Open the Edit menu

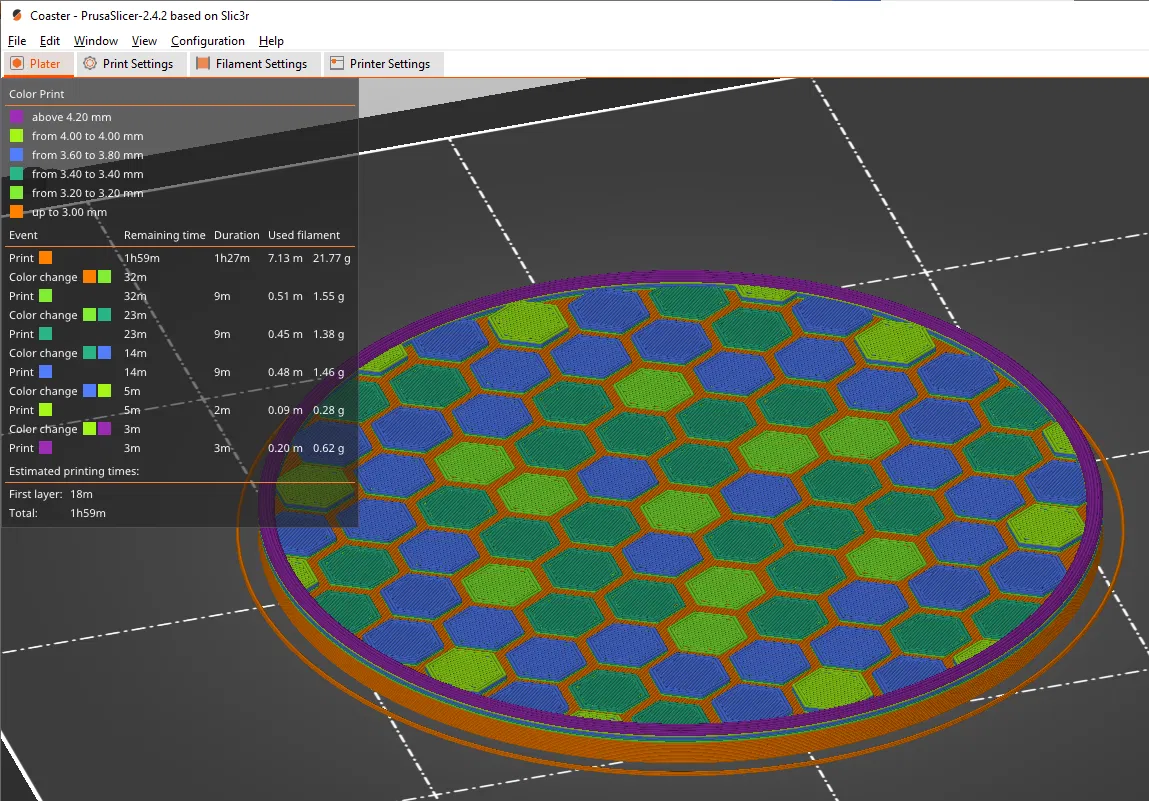pos(50,41)
